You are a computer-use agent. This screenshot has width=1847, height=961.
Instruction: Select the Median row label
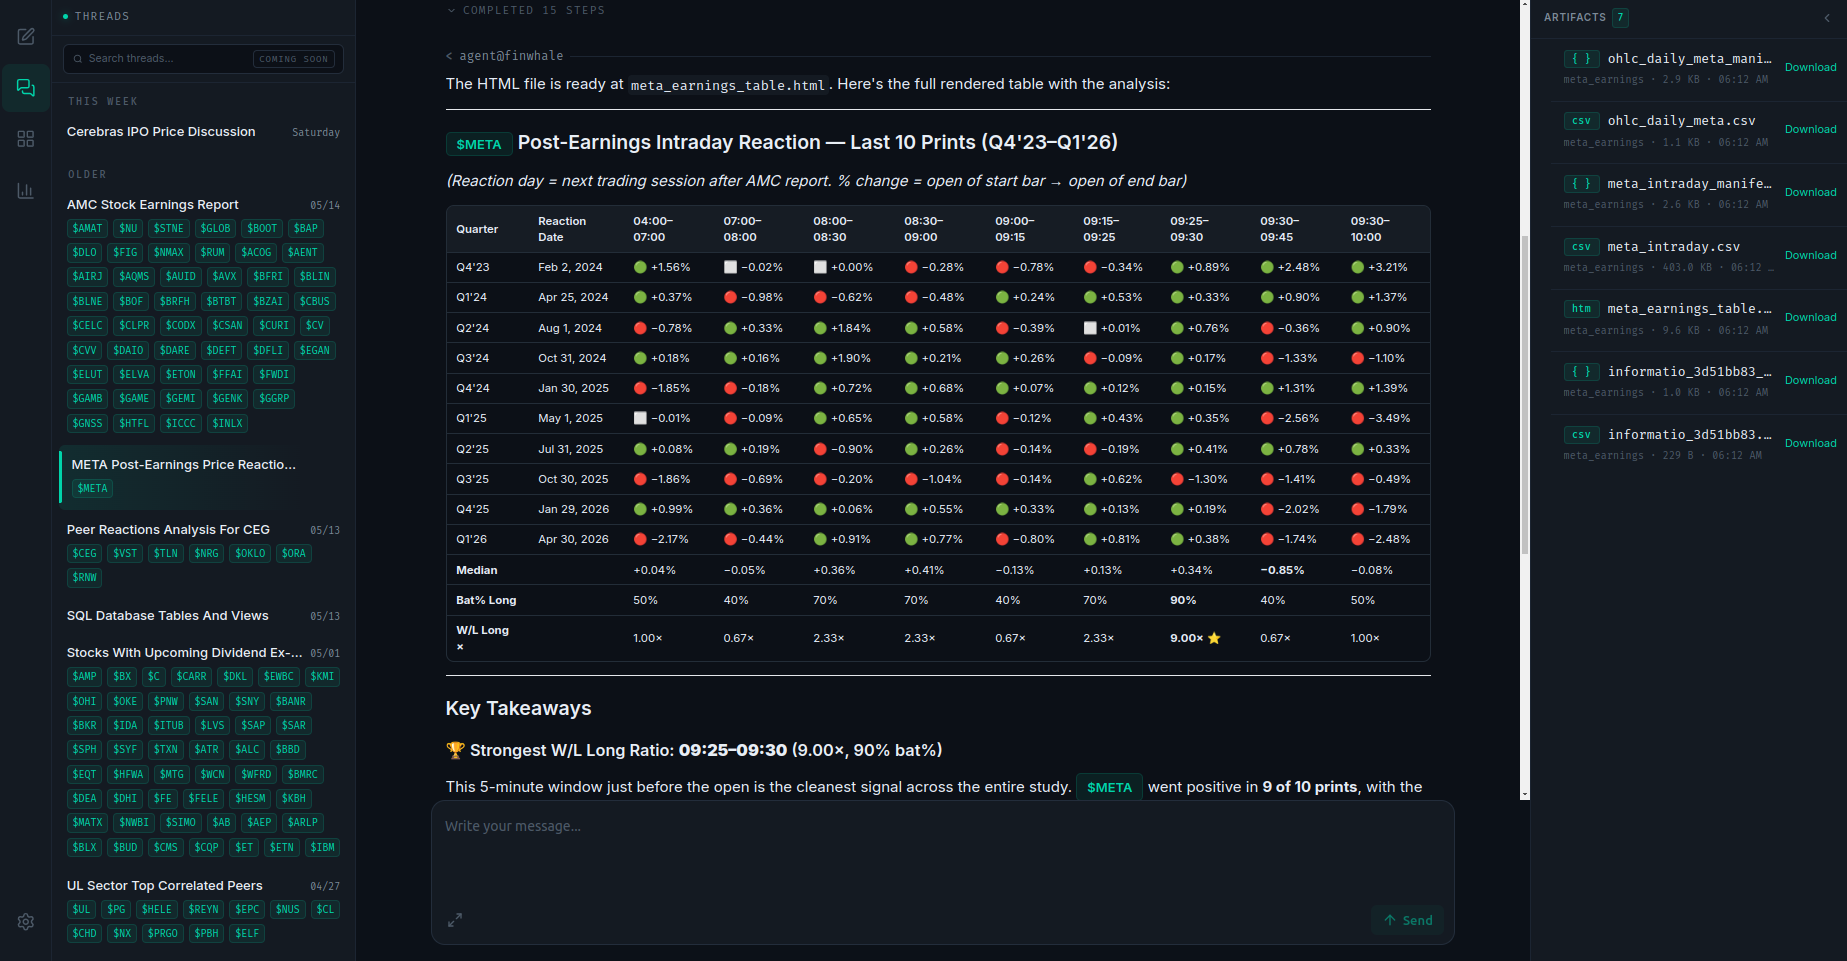[477, 570]
